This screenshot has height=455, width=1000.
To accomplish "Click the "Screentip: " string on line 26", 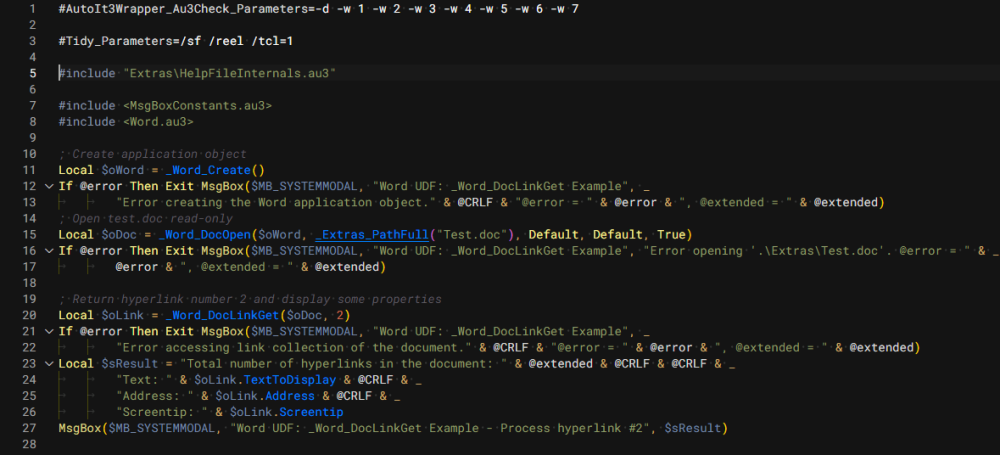I will click(162, 412).
